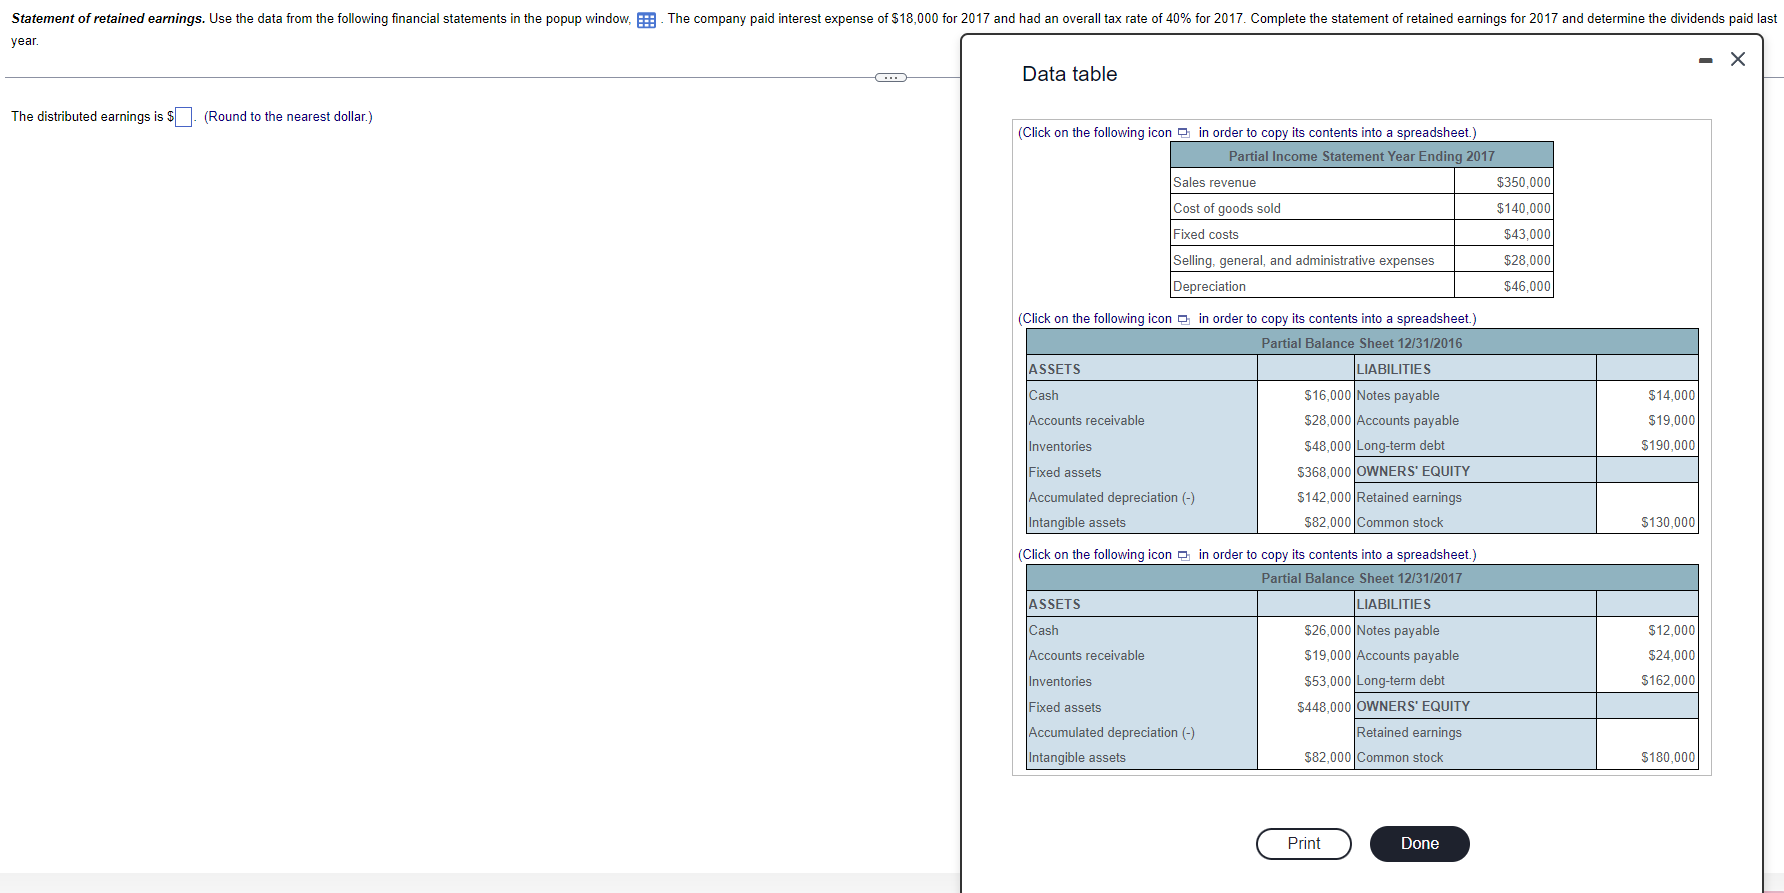Click the Data table title
This screenshot has width=1784, height=893.
click(1069, 74)
